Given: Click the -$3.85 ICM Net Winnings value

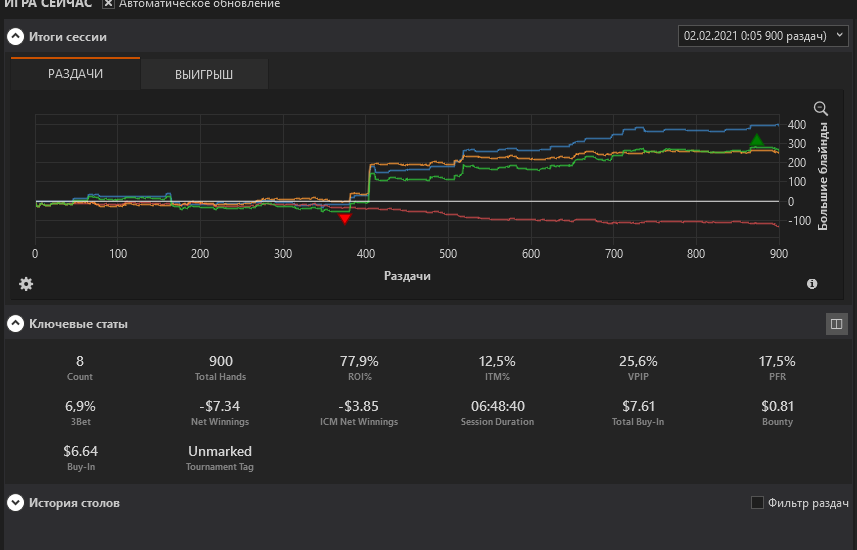Looking at the screenshot, I should (x=359, y=406).
